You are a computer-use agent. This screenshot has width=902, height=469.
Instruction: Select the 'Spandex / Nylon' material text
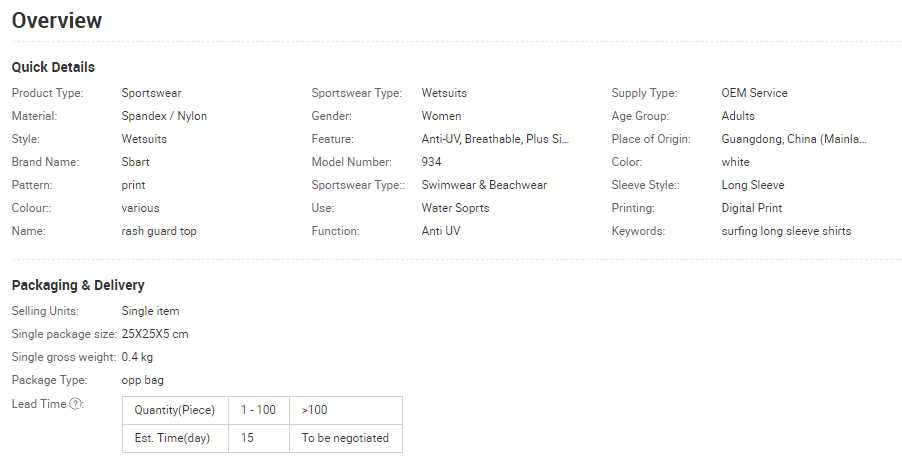[x=164, y=116]
